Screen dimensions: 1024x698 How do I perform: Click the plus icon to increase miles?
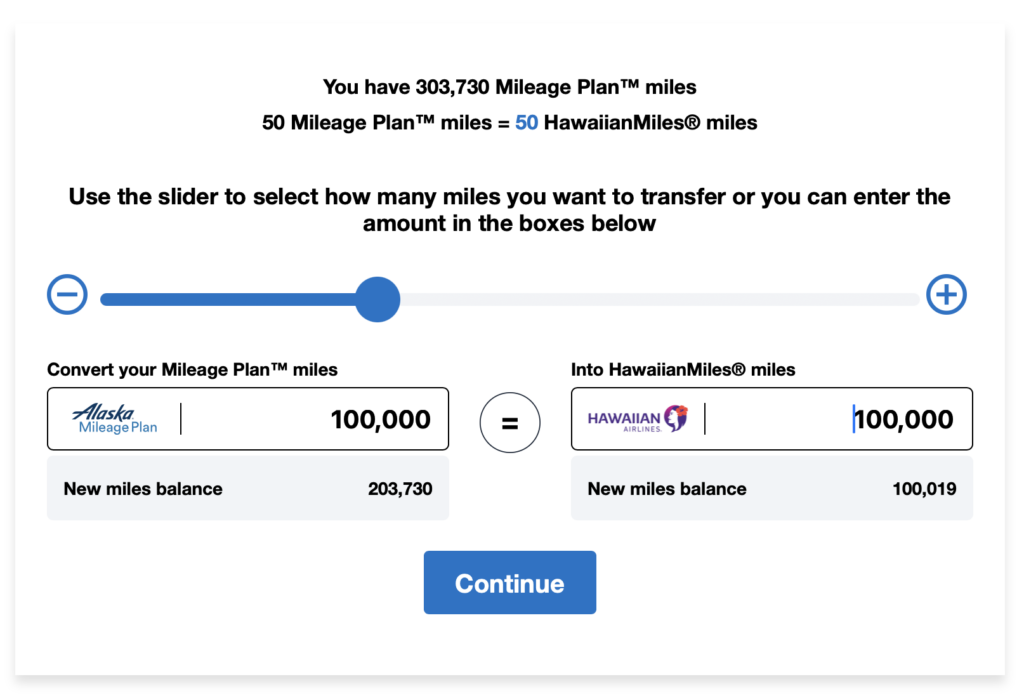pos(946,295)
